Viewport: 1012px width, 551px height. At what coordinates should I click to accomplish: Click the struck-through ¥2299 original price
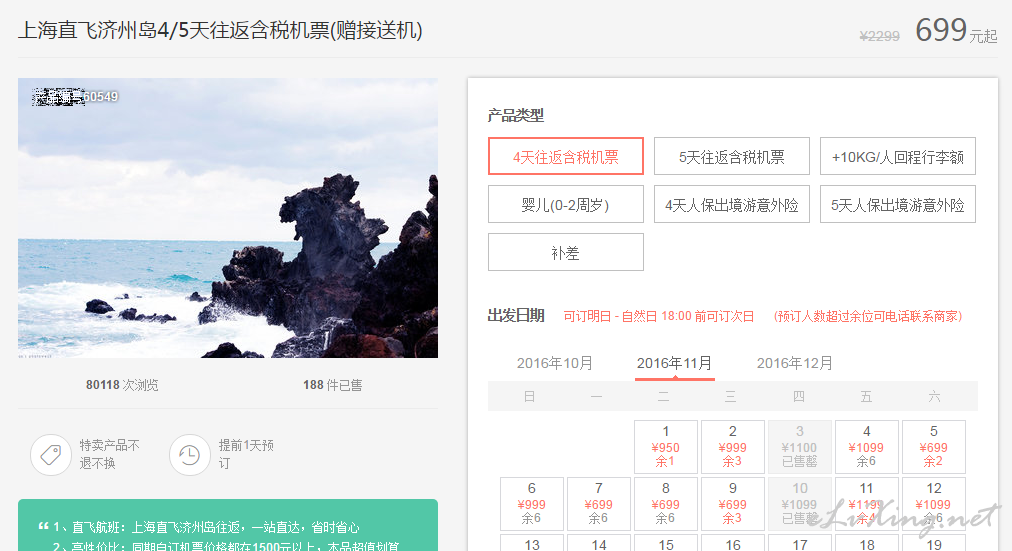(879, 36)
